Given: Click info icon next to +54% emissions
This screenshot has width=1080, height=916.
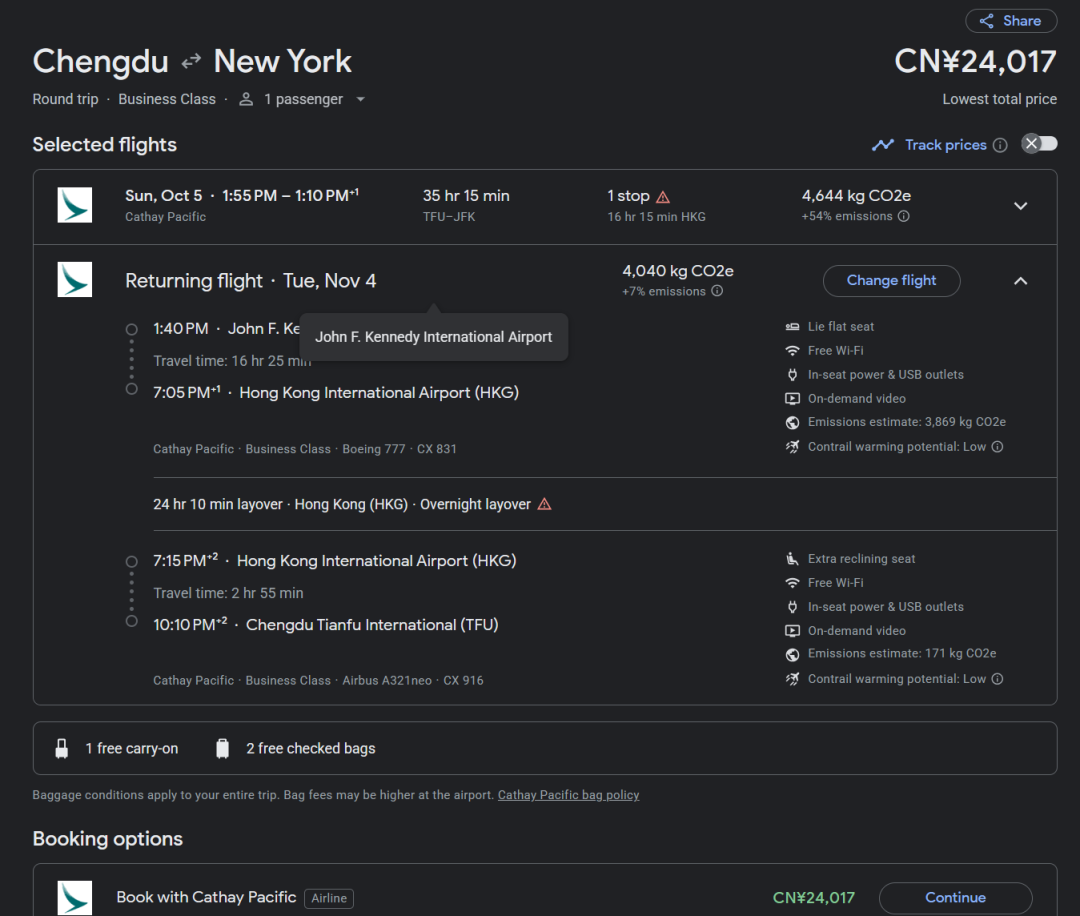Looking at the screenshot, I should coord(903,216).
